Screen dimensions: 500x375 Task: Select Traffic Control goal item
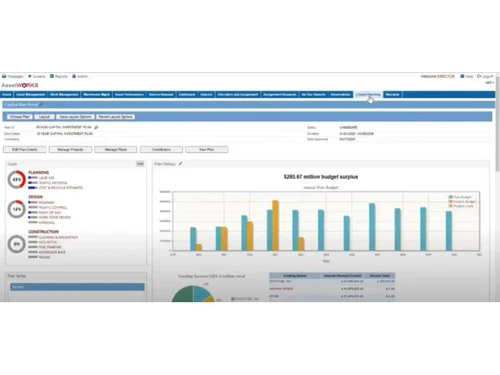coord(53,207)
